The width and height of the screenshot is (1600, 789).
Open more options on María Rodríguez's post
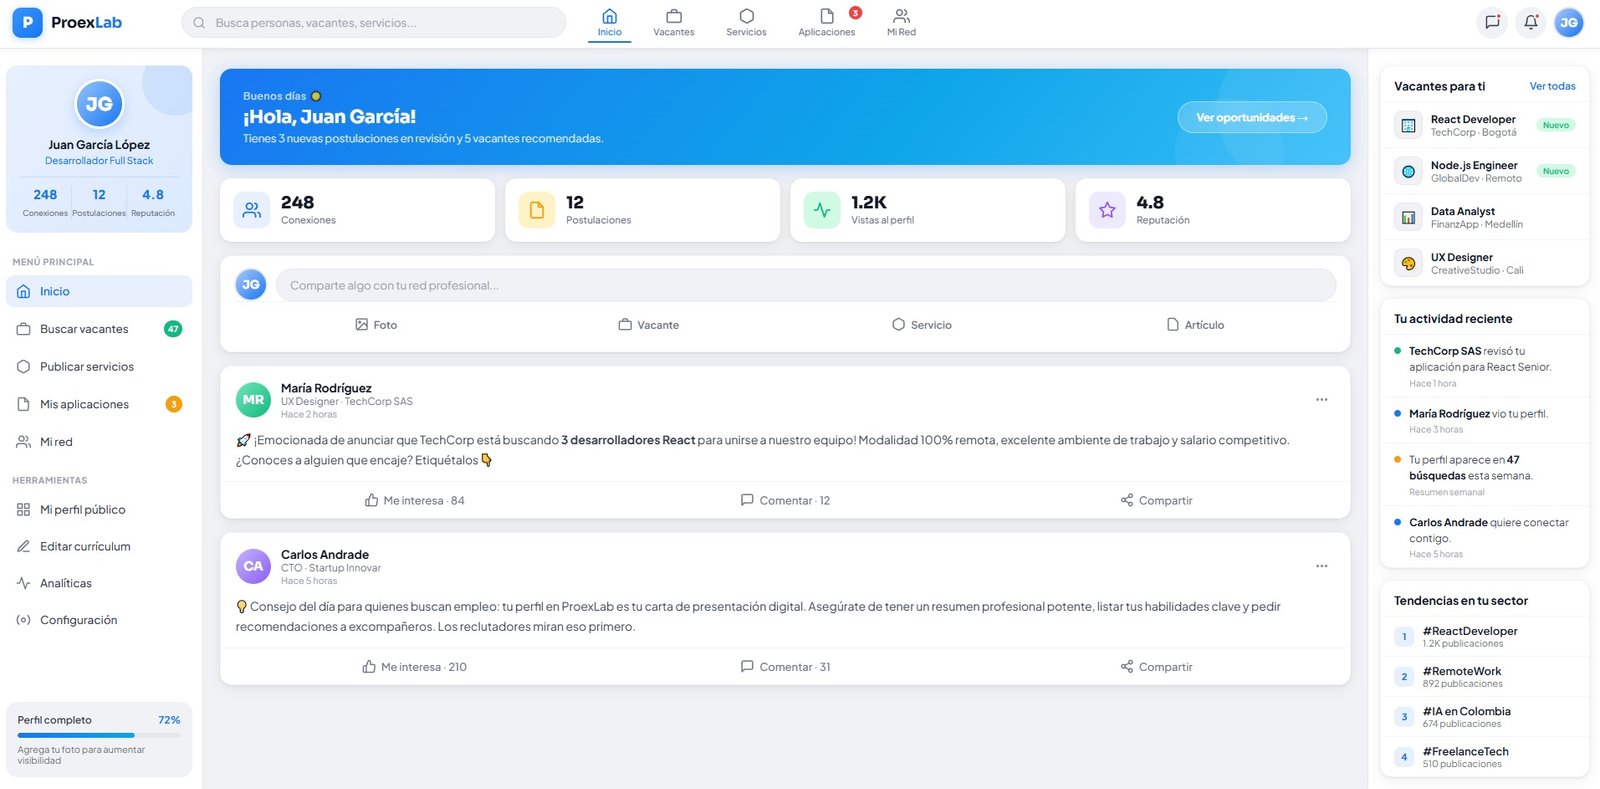point(1321,400)
